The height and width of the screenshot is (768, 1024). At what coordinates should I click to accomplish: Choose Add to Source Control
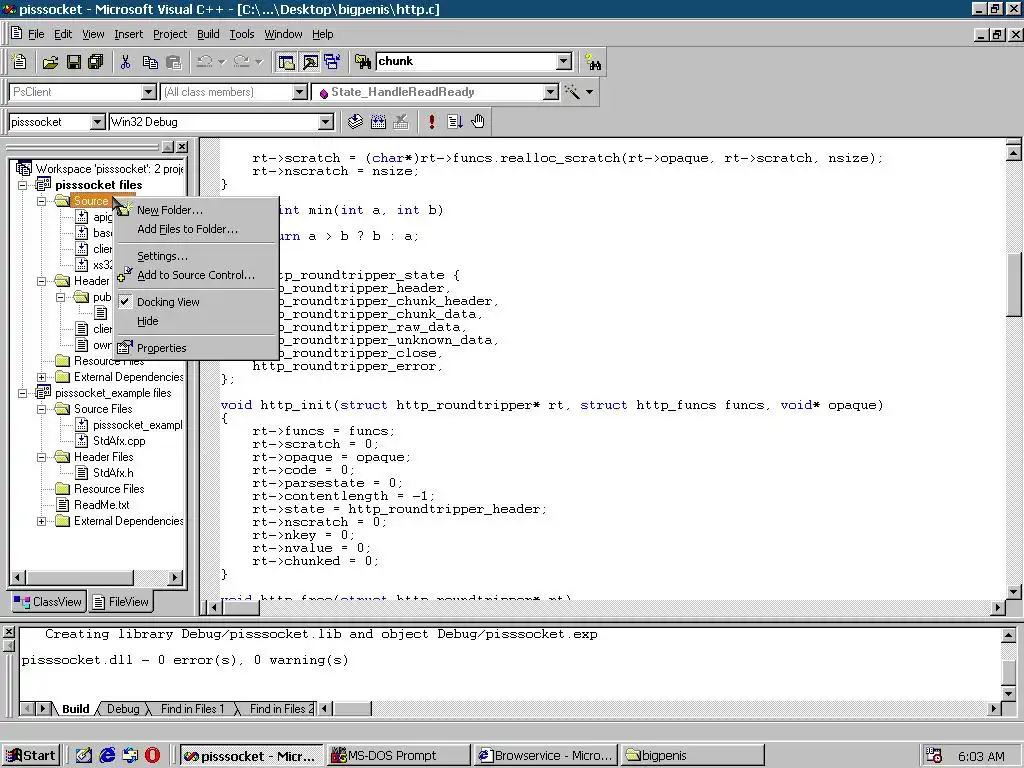coord(197,275)
